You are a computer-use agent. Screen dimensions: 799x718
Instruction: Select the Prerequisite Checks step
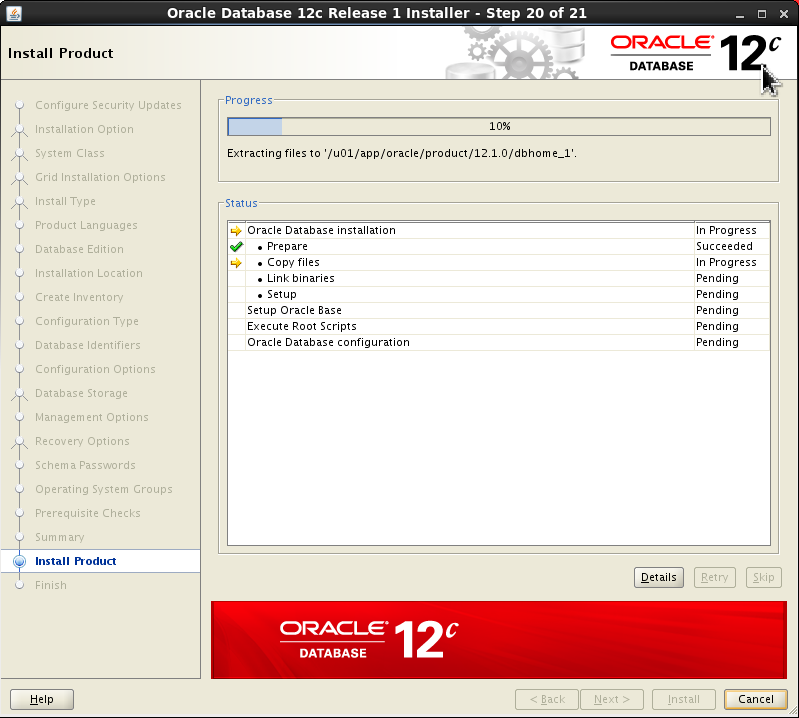click(x=88, y=513)
